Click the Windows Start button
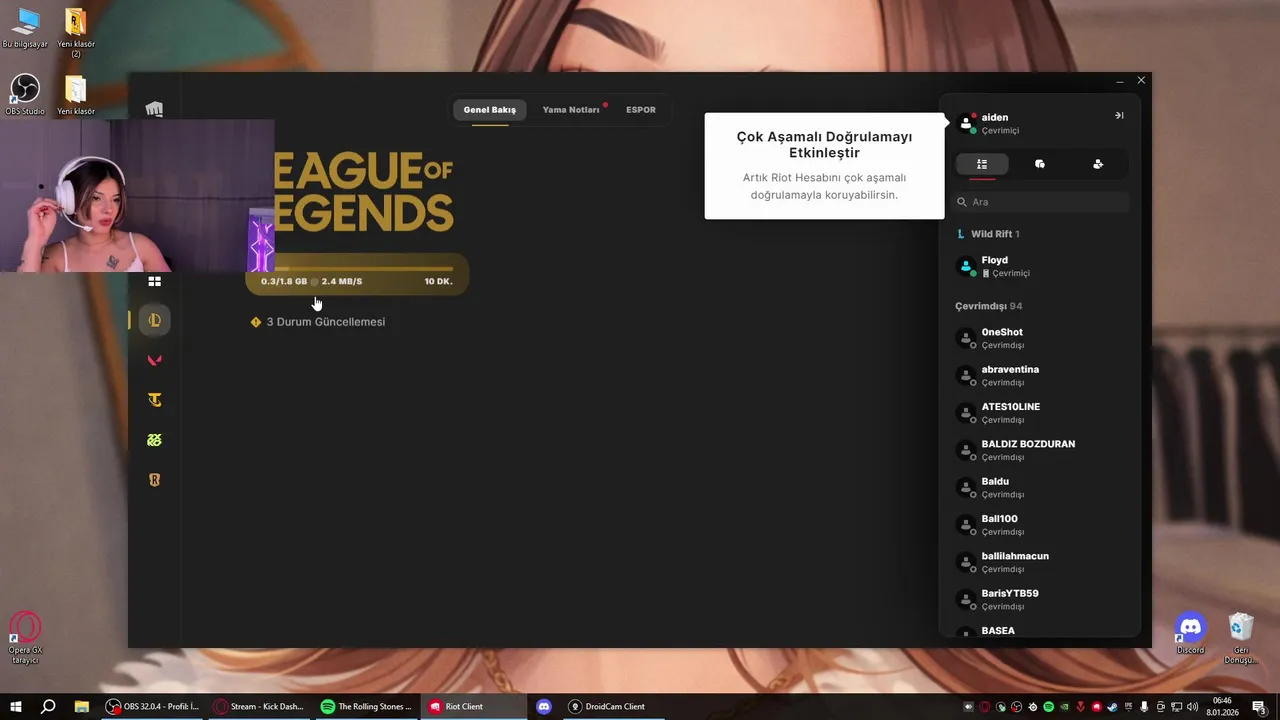The width and height of the screenshot is (1280, 720). pyautogui.click(x=16, y=707)
